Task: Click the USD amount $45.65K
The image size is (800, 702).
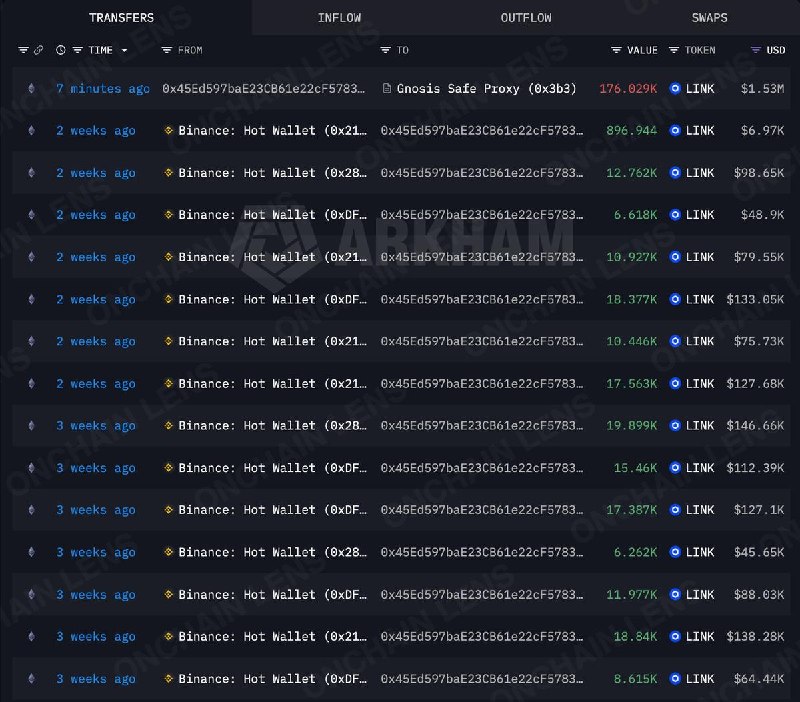Action: (759, 552)
